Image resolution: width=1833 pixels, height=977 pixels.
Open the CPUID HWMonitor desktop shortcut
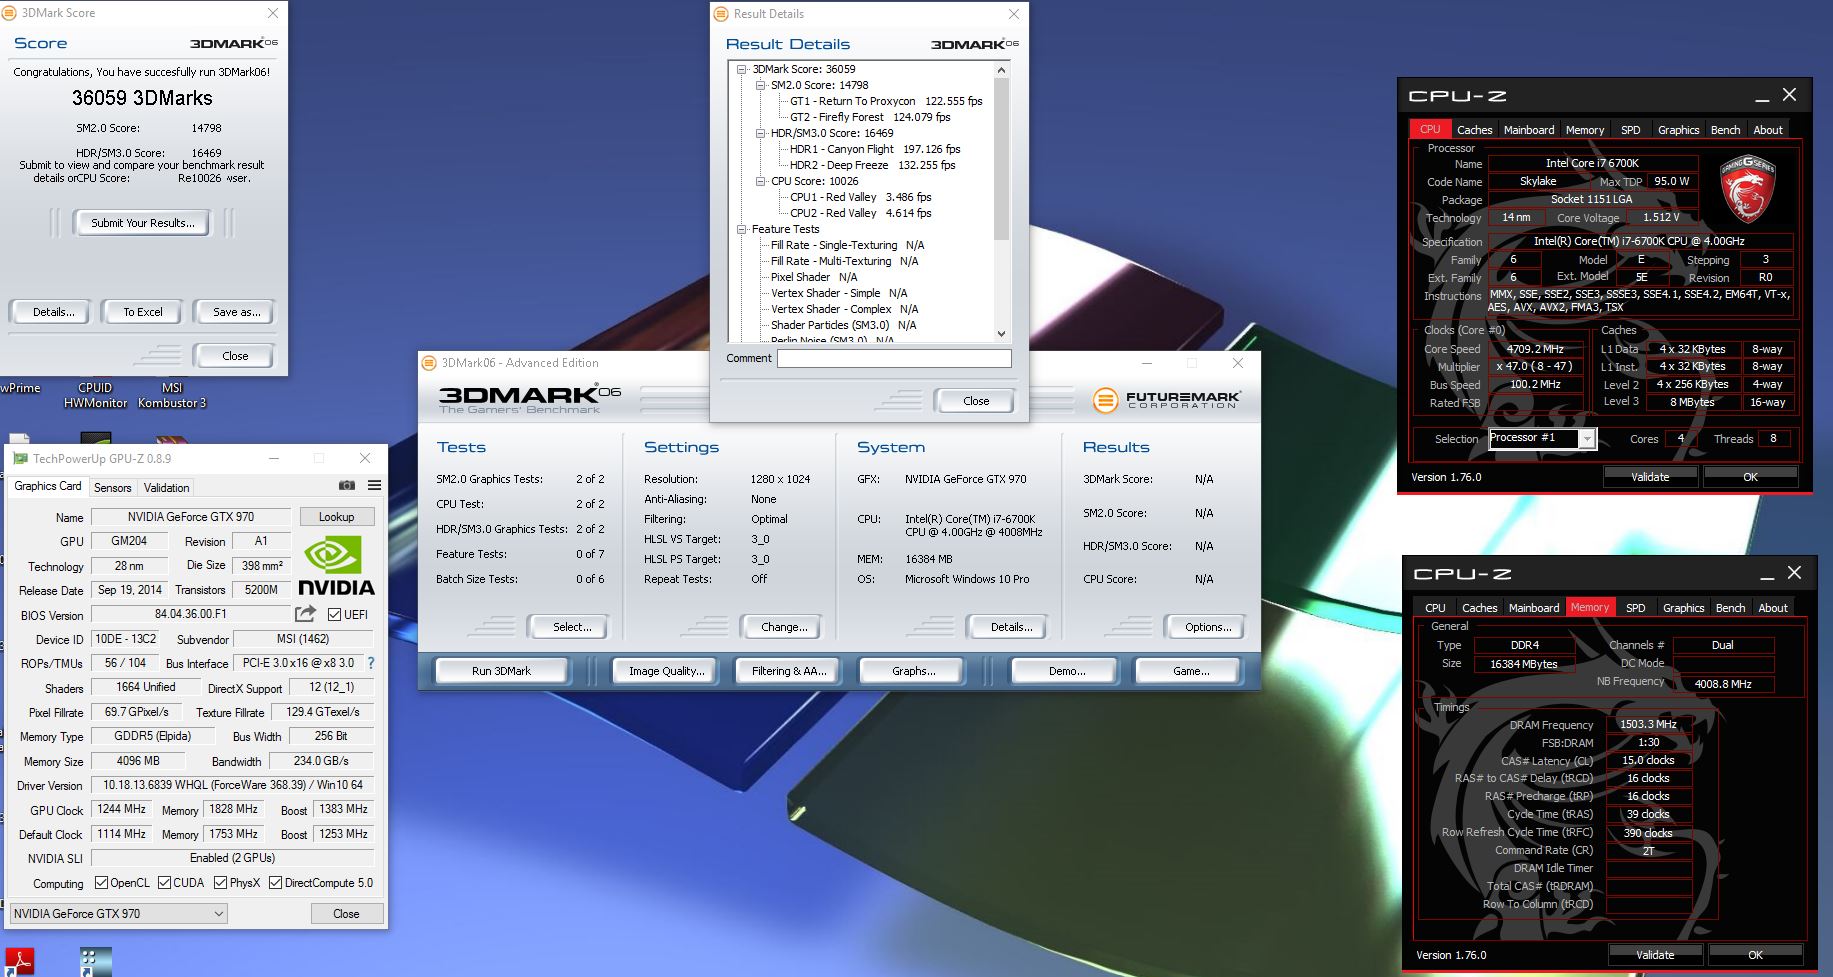point(95,395)
